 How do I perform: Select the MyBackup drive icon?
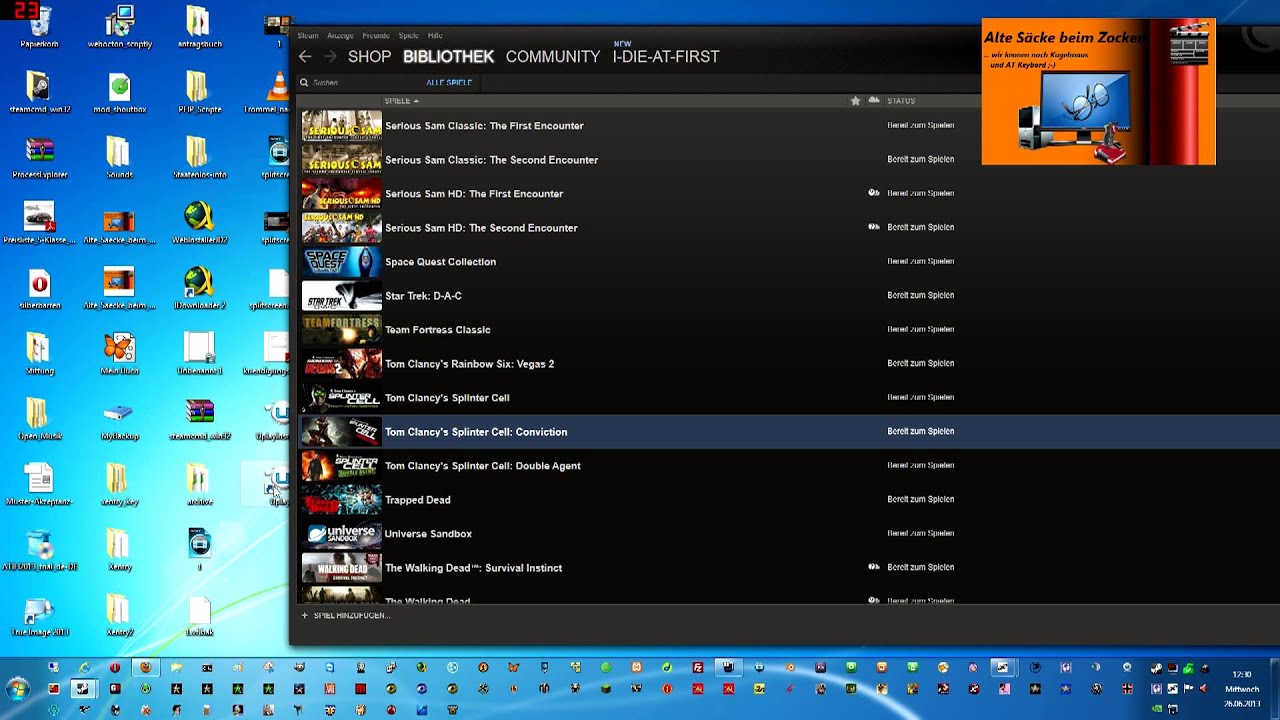coord(119,420)
